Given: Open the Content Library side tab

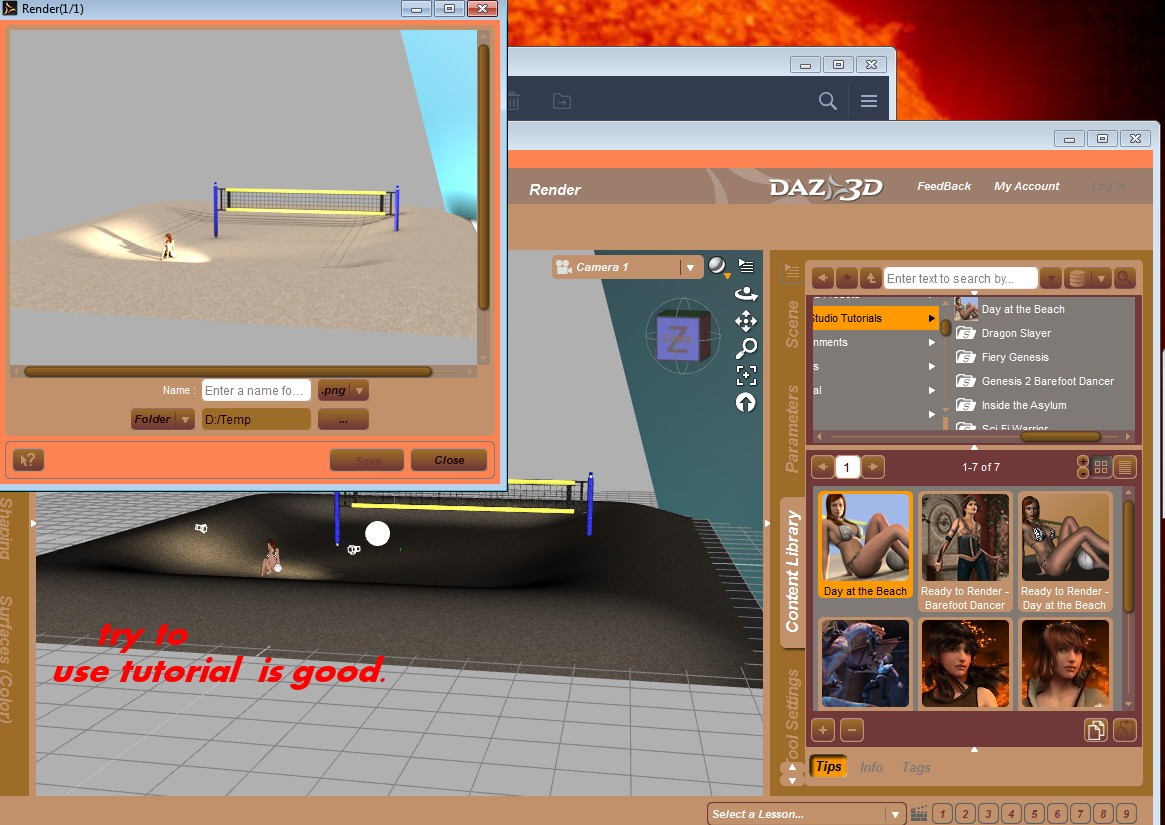Looking at the screenshot, I should pos(792,571).
